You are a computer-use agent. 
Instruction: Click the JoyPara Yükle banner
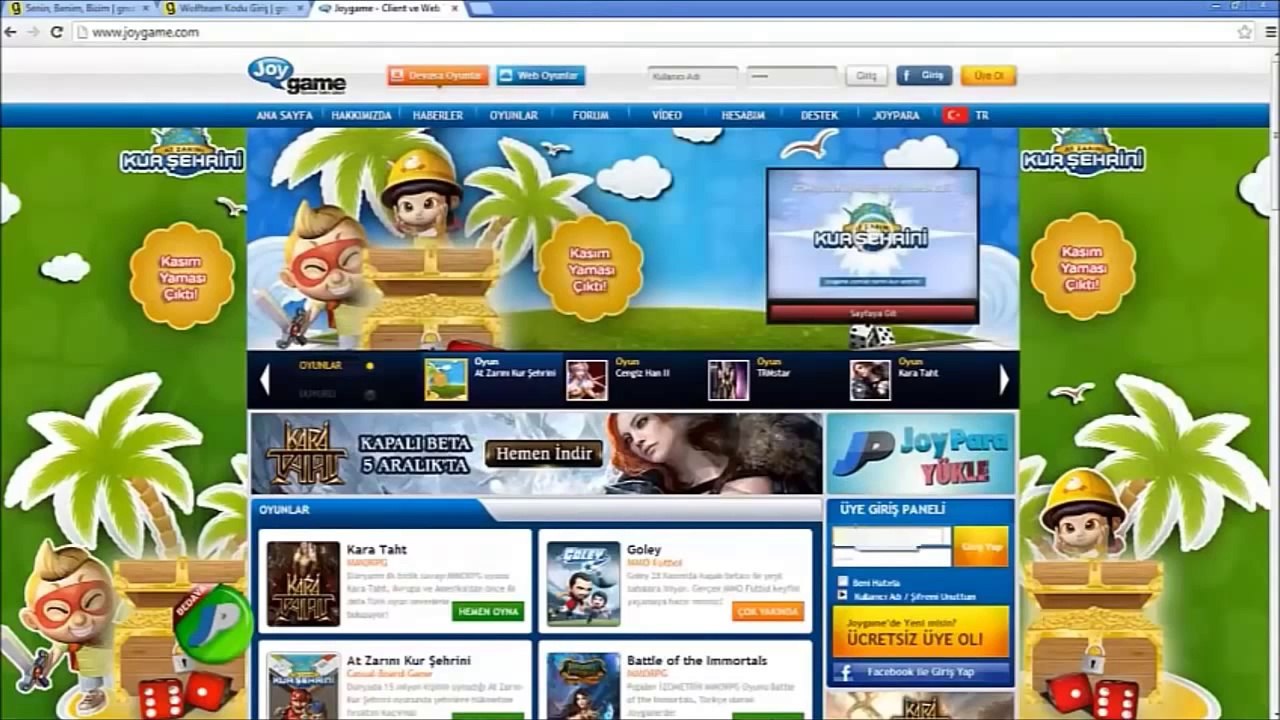(x=921, y=454)
